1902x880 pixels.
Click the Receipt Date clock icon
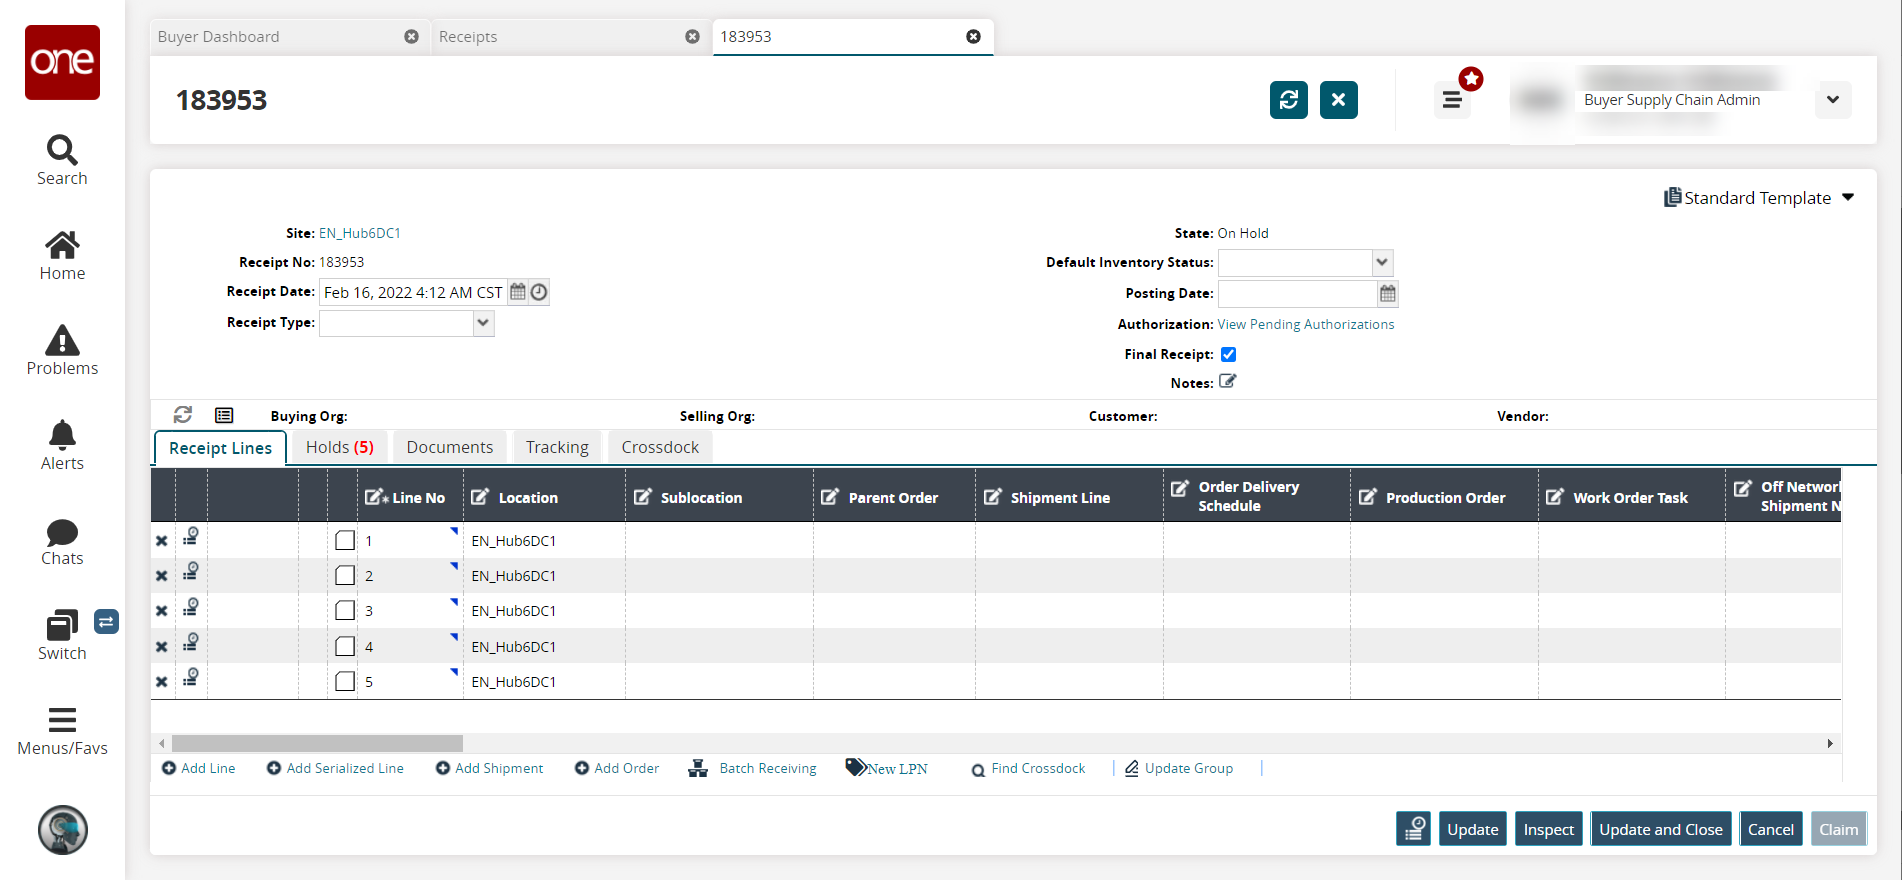[539, 292]
